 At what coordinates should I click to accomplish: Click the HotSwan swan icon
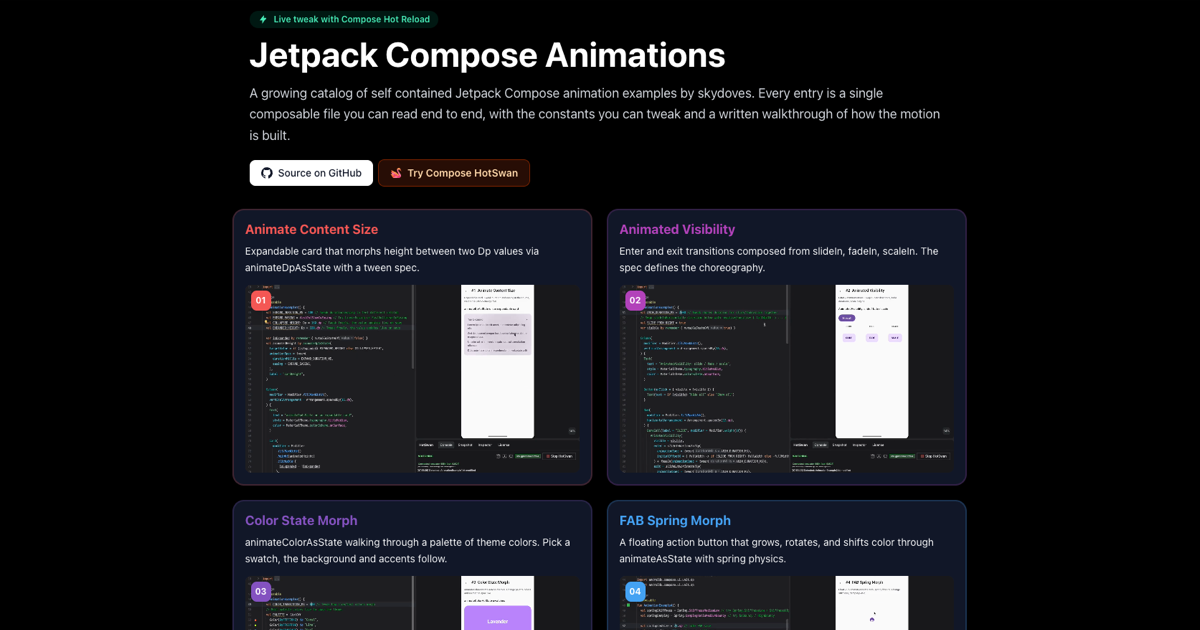pos(396,173)
